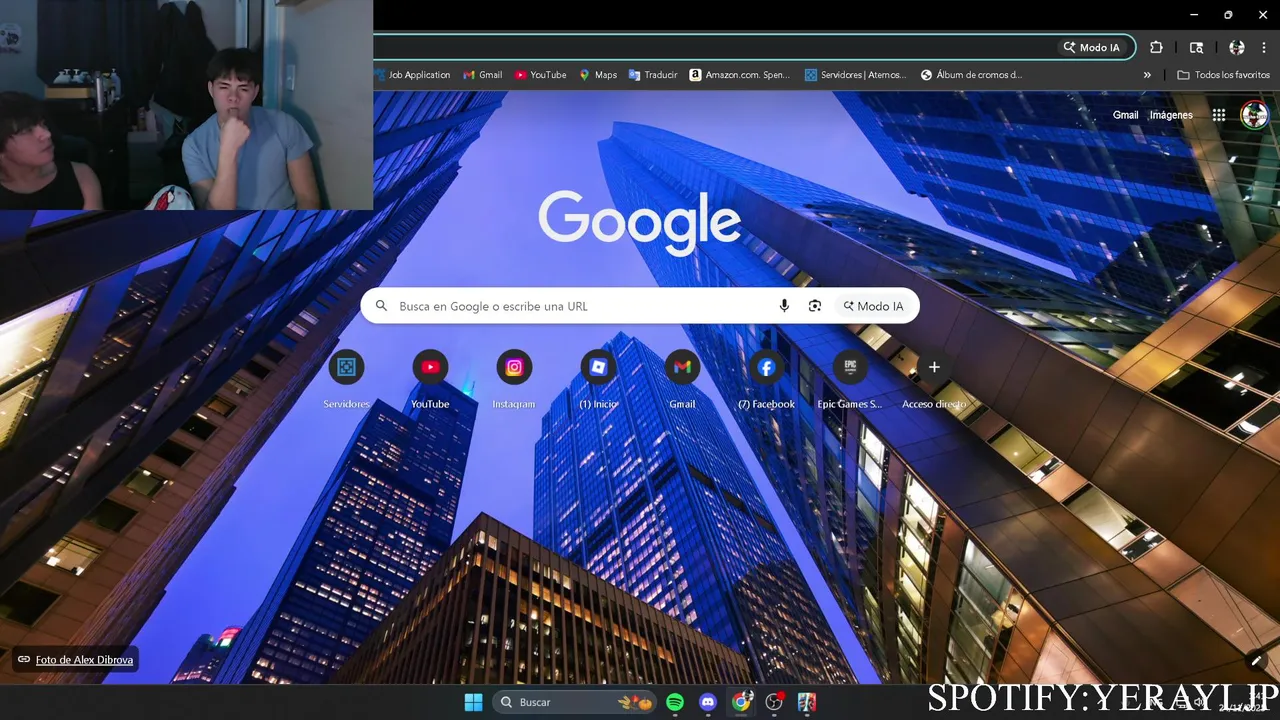The image size is (1280, 720).
Task: Open the Epic Games Store shortcut tile
Action: coord(850,380)
